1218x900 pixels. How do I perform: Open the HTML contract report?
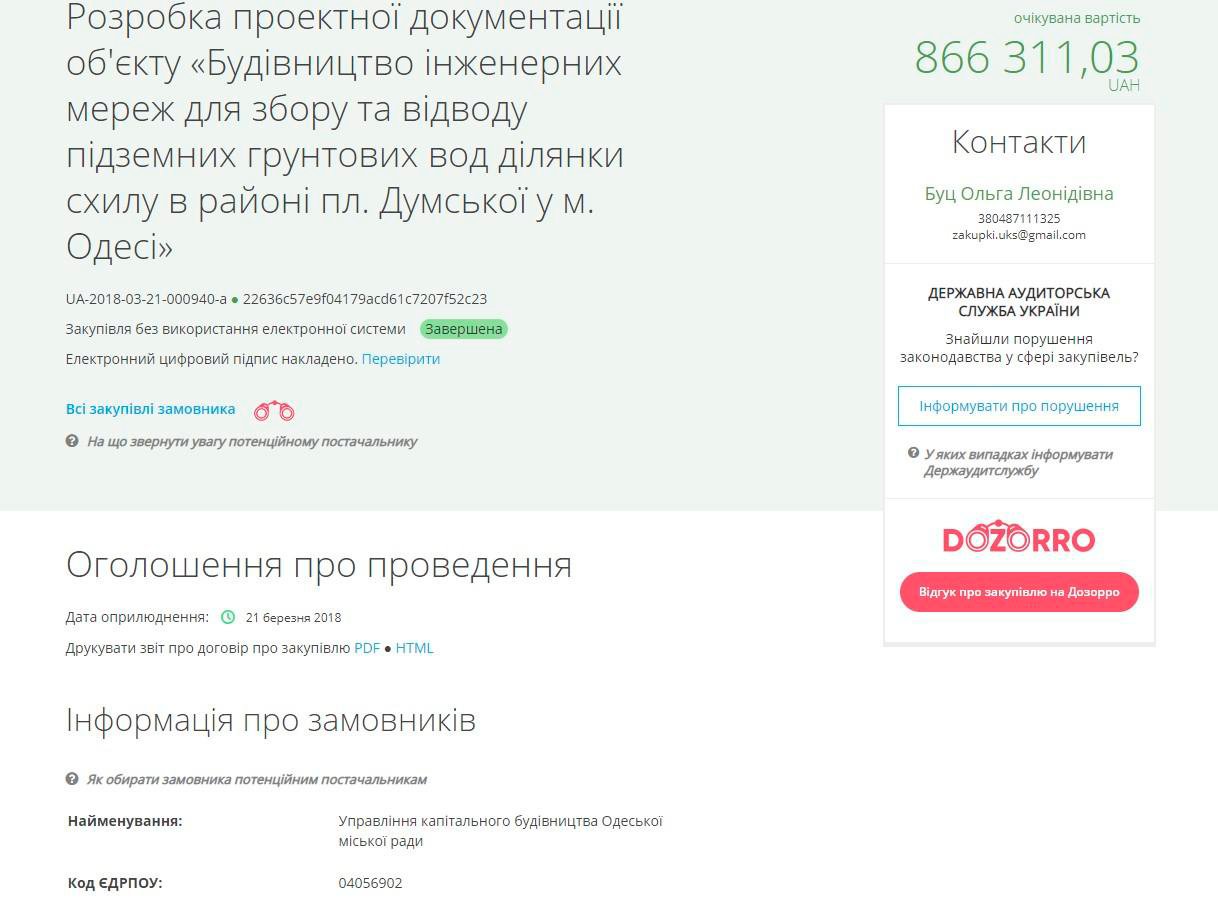click(414, 648)
